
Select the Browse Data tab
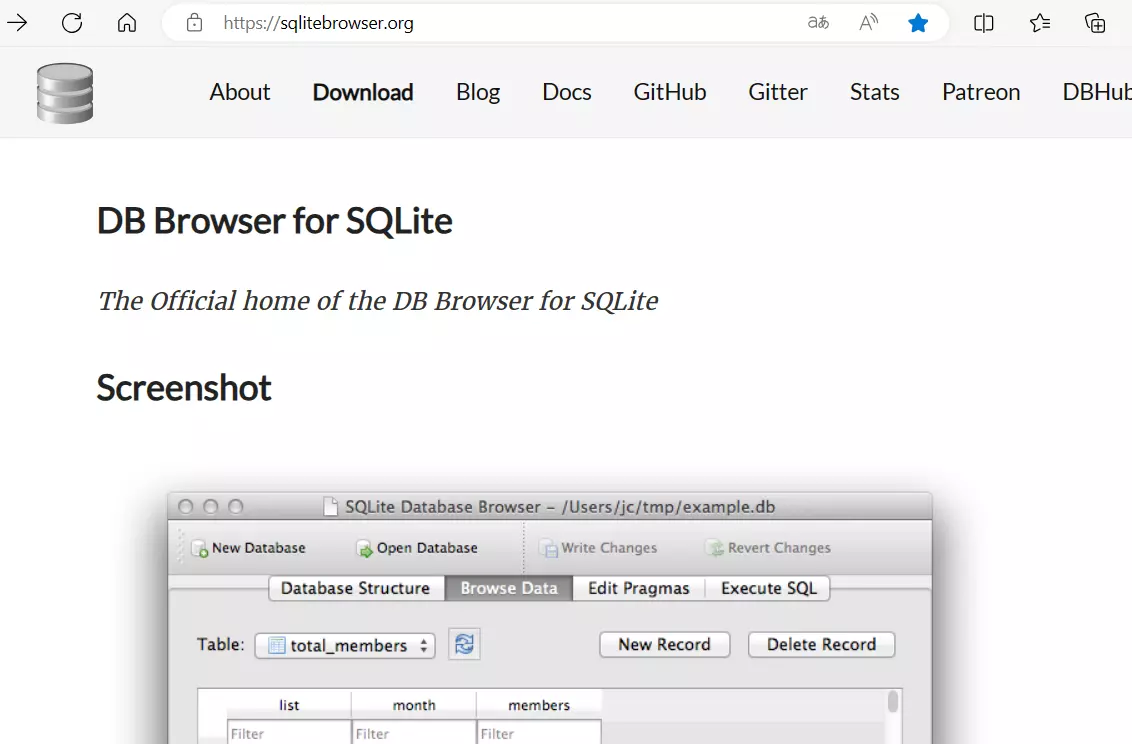click(x=509, y=588)
